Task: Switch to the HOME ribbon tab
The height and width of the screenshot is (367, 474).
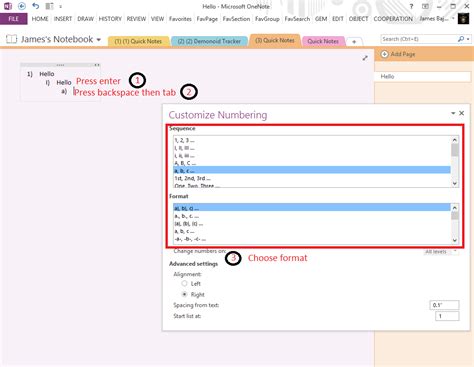Action: [x=40, y=19]
